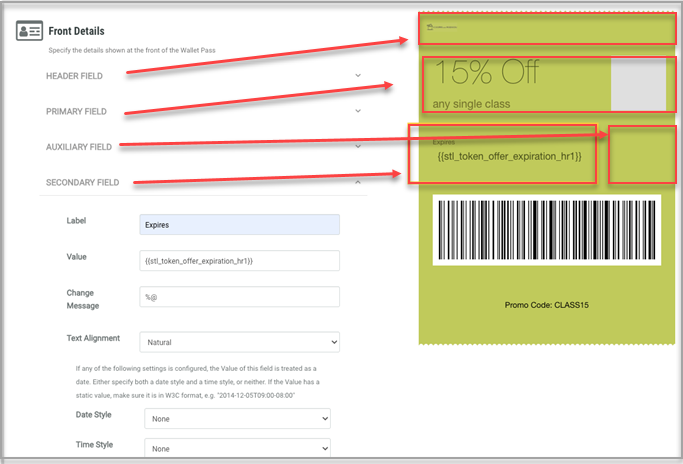This screenshot has height=464, width=683.
Task: Expand the Primary Field chevron
Action: (x=357, y=111)
